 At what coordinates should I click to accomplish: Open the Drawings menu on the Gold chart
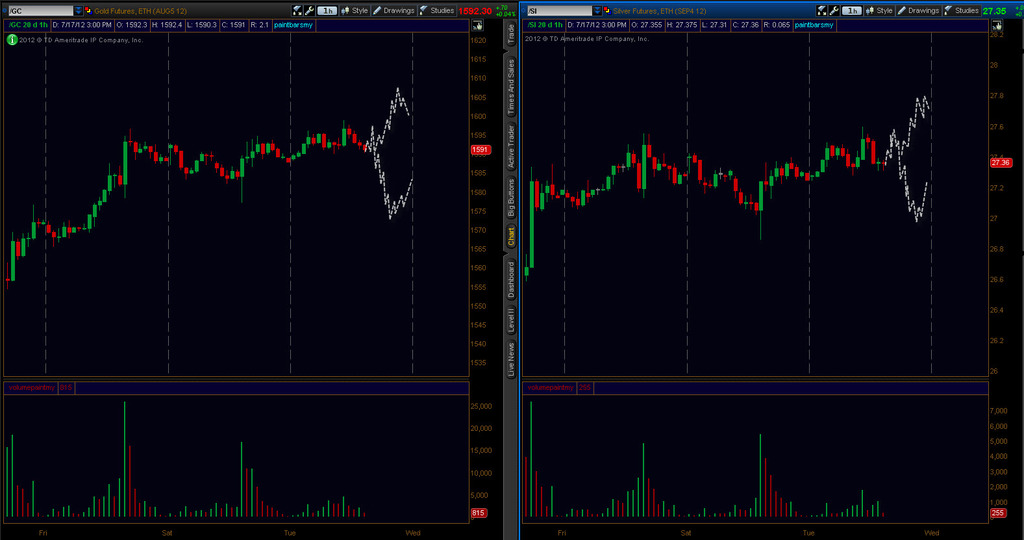click(x=394, y=10)
